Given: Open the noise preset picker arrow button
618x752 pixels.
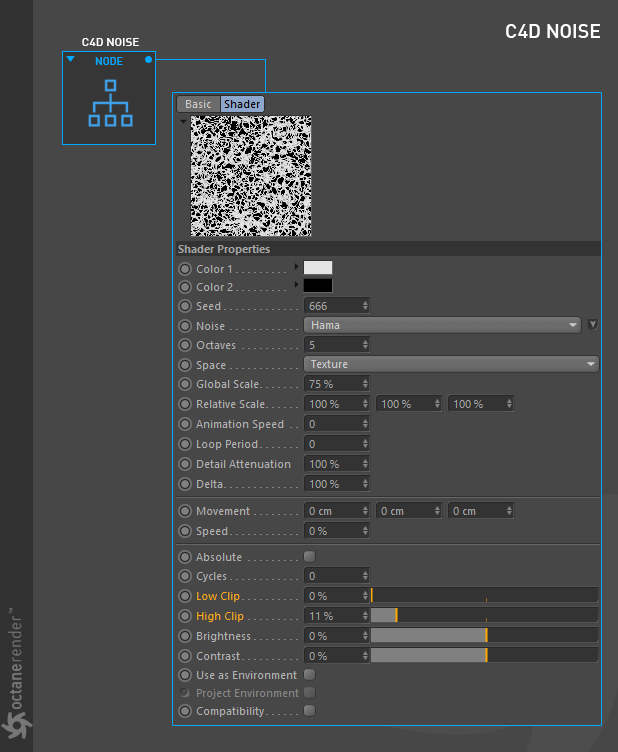Looking at the screenshot, I should pos(593,325).
